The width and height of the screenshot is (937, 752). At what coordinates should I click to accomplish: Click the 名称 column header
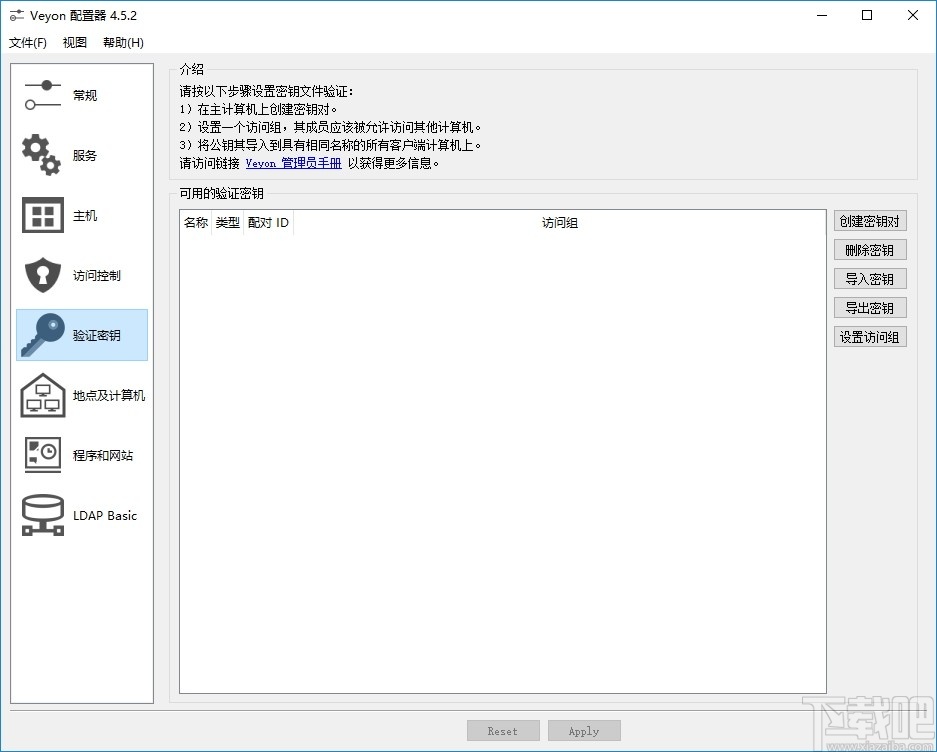pos(195,222)
